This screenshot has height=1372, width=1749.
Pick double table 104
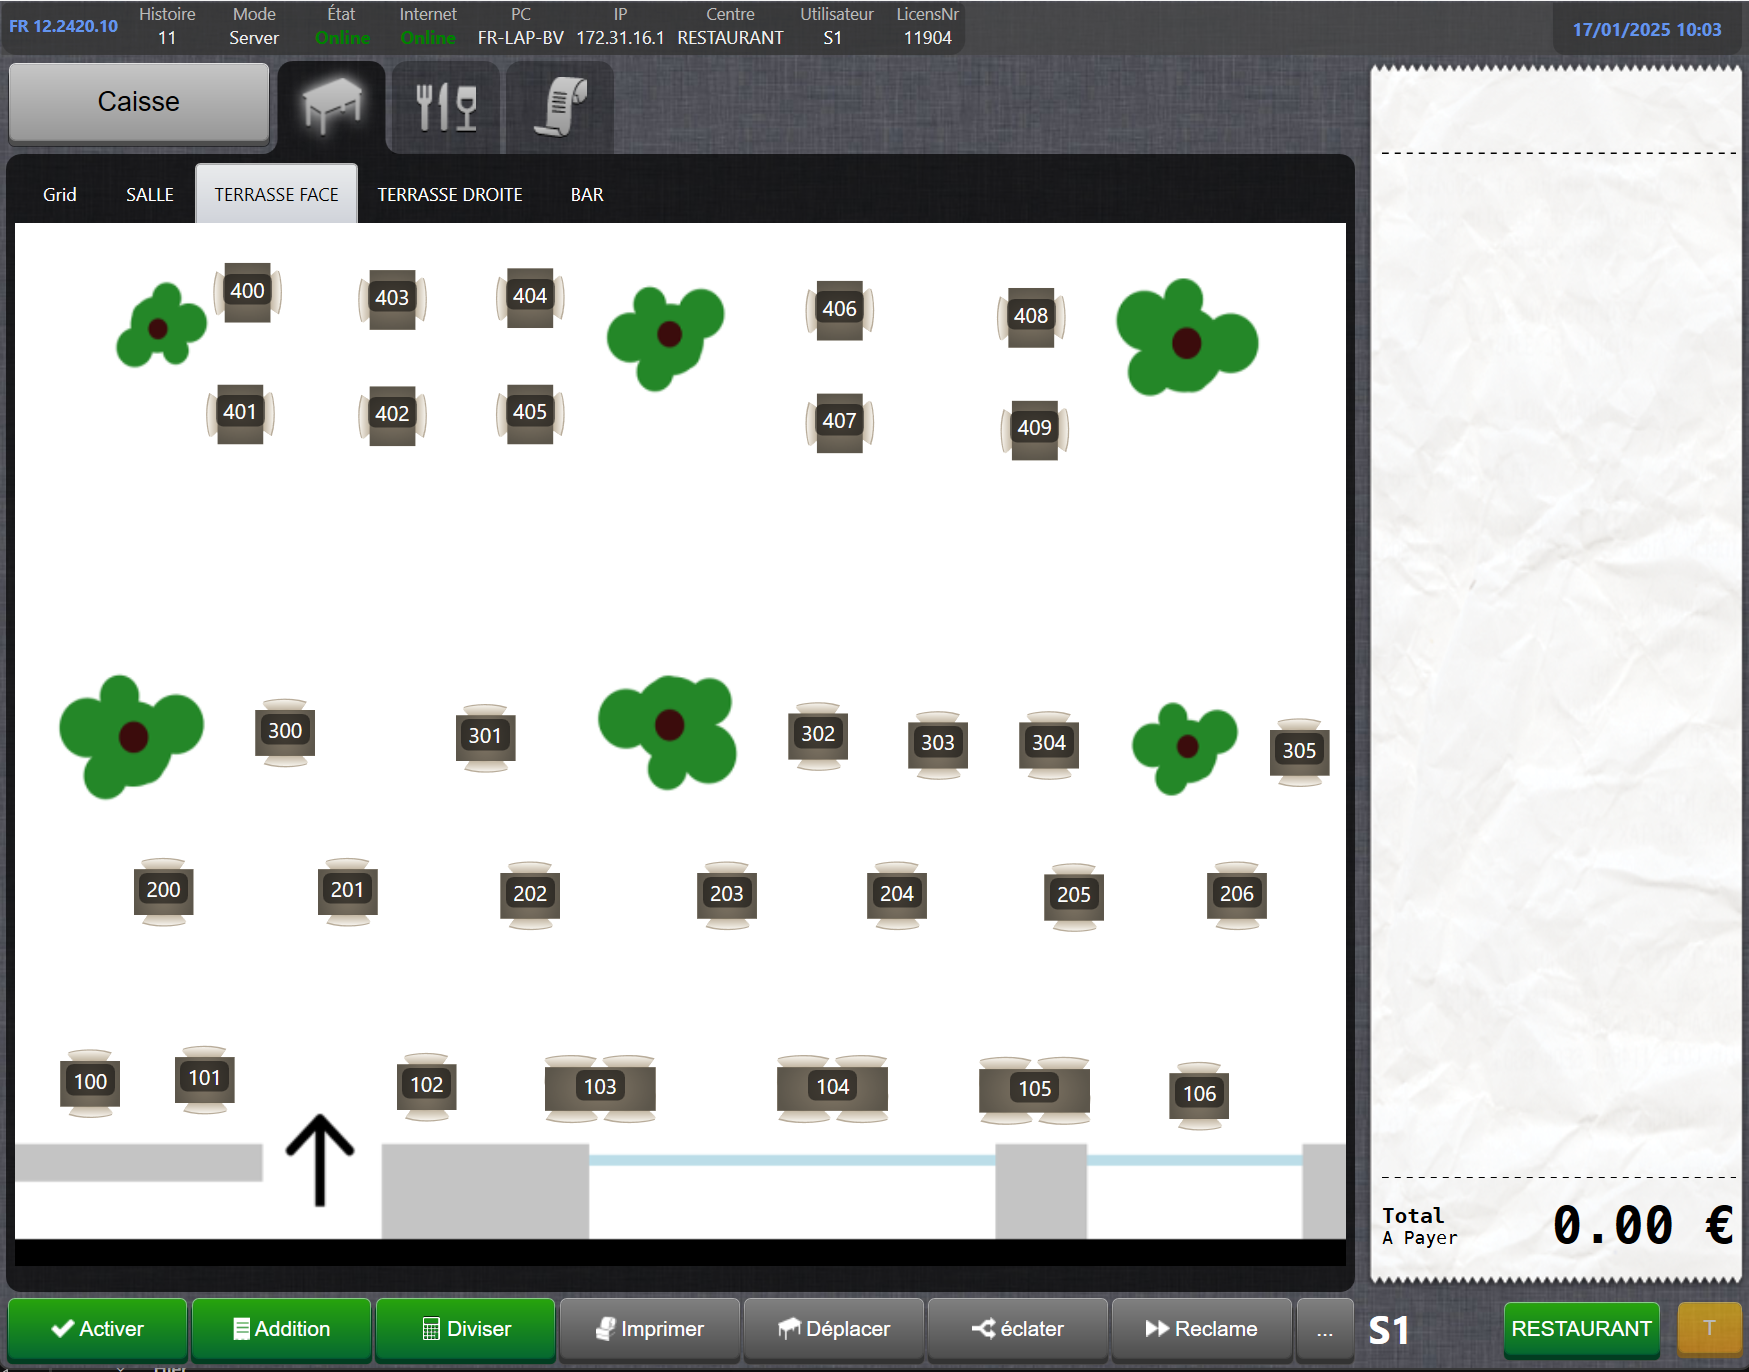pyautogui.click(x=832, y=1088)
